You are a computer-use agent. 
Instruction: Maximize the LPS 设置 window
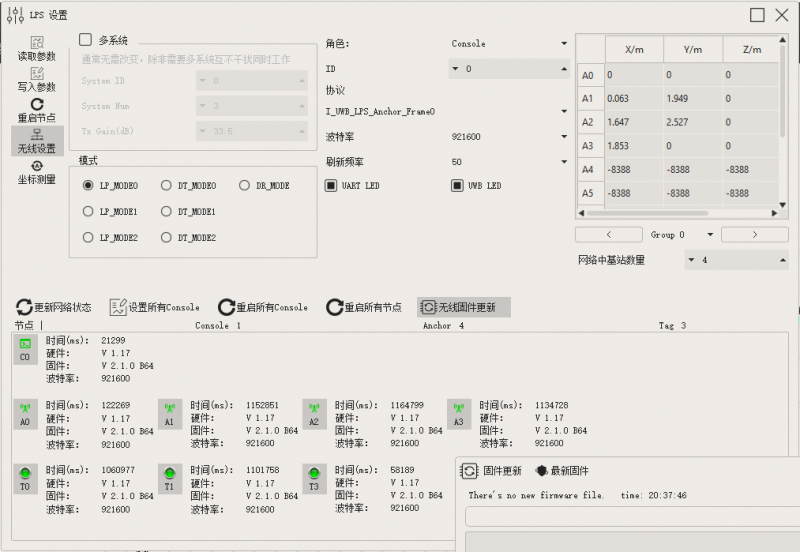point(757,15)
